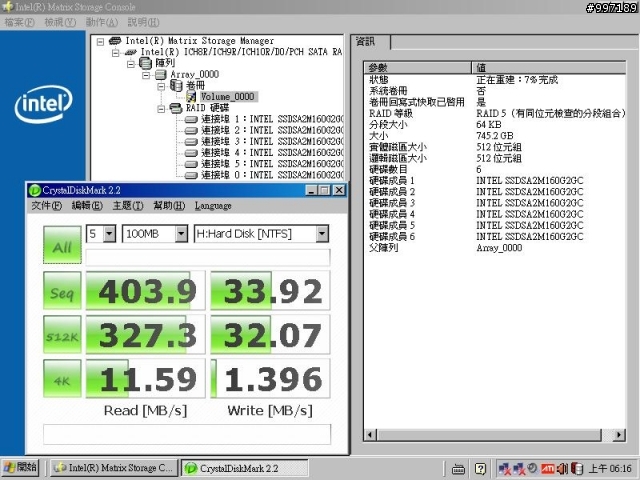Click the red ATI tray icon
The height and width of the screenshot is (480, 640).
click(547, 469)
